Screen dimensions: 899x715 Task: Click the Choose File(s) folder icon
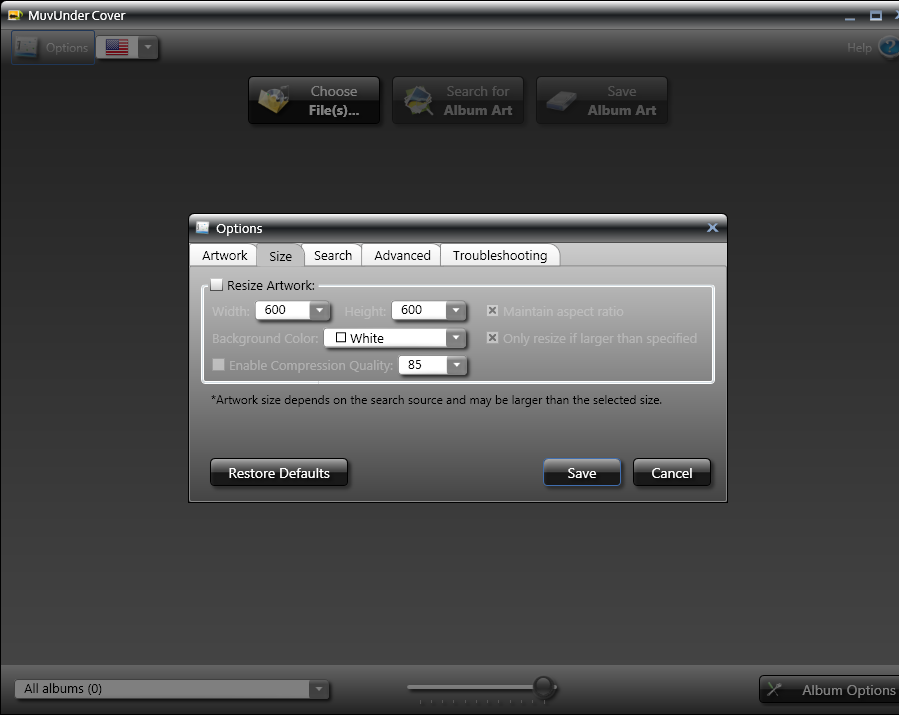point(274,101)
